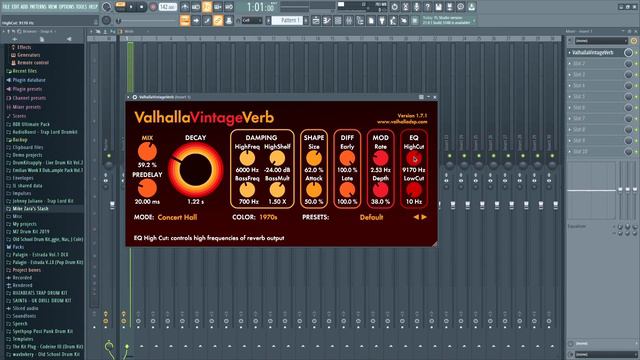Toggle the Pat/Song mode switch
This screenshot has height=360, width=640.
tap(120, 7)
